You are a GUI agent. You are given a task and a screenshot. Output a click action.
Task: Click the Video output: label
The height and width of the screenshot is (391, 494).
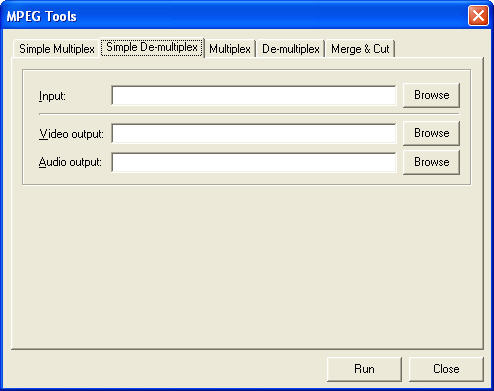(71, 134)
